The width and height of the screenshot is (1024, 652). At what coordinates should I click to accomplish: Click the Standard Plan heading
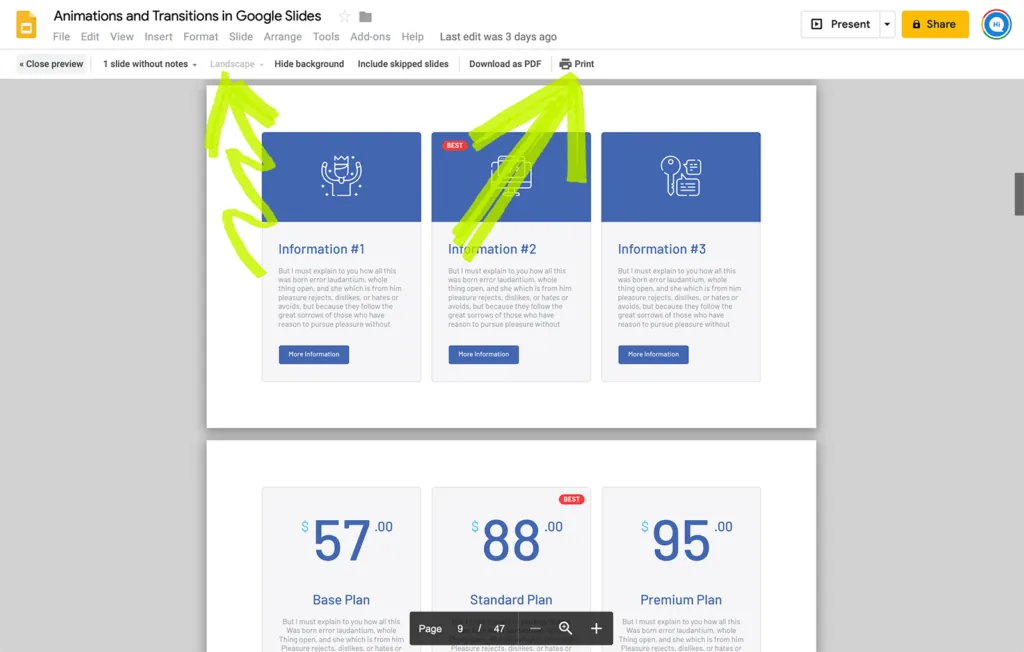click(511, 600)
